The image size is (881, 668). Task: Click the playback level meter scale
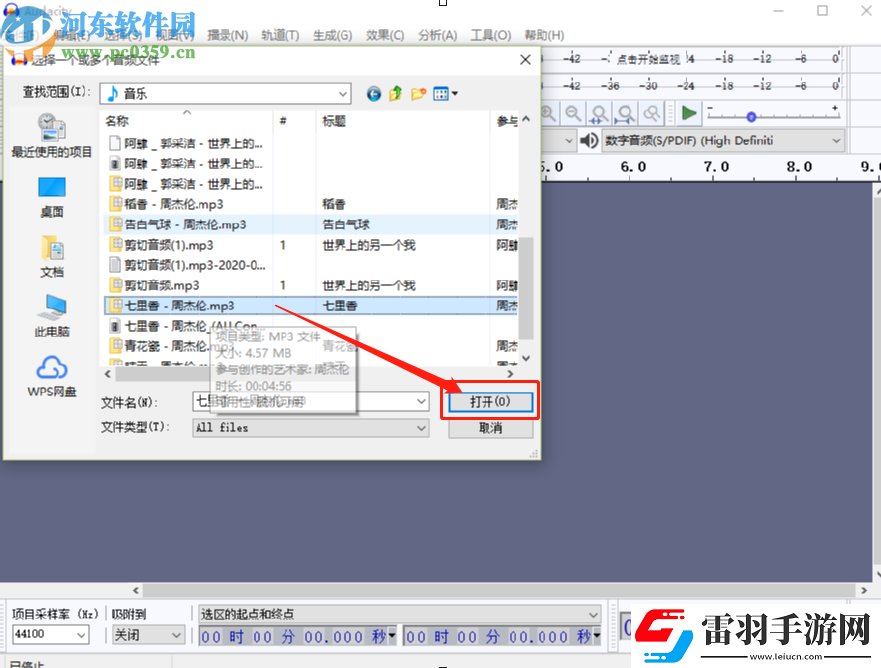(x=692, y=86)
